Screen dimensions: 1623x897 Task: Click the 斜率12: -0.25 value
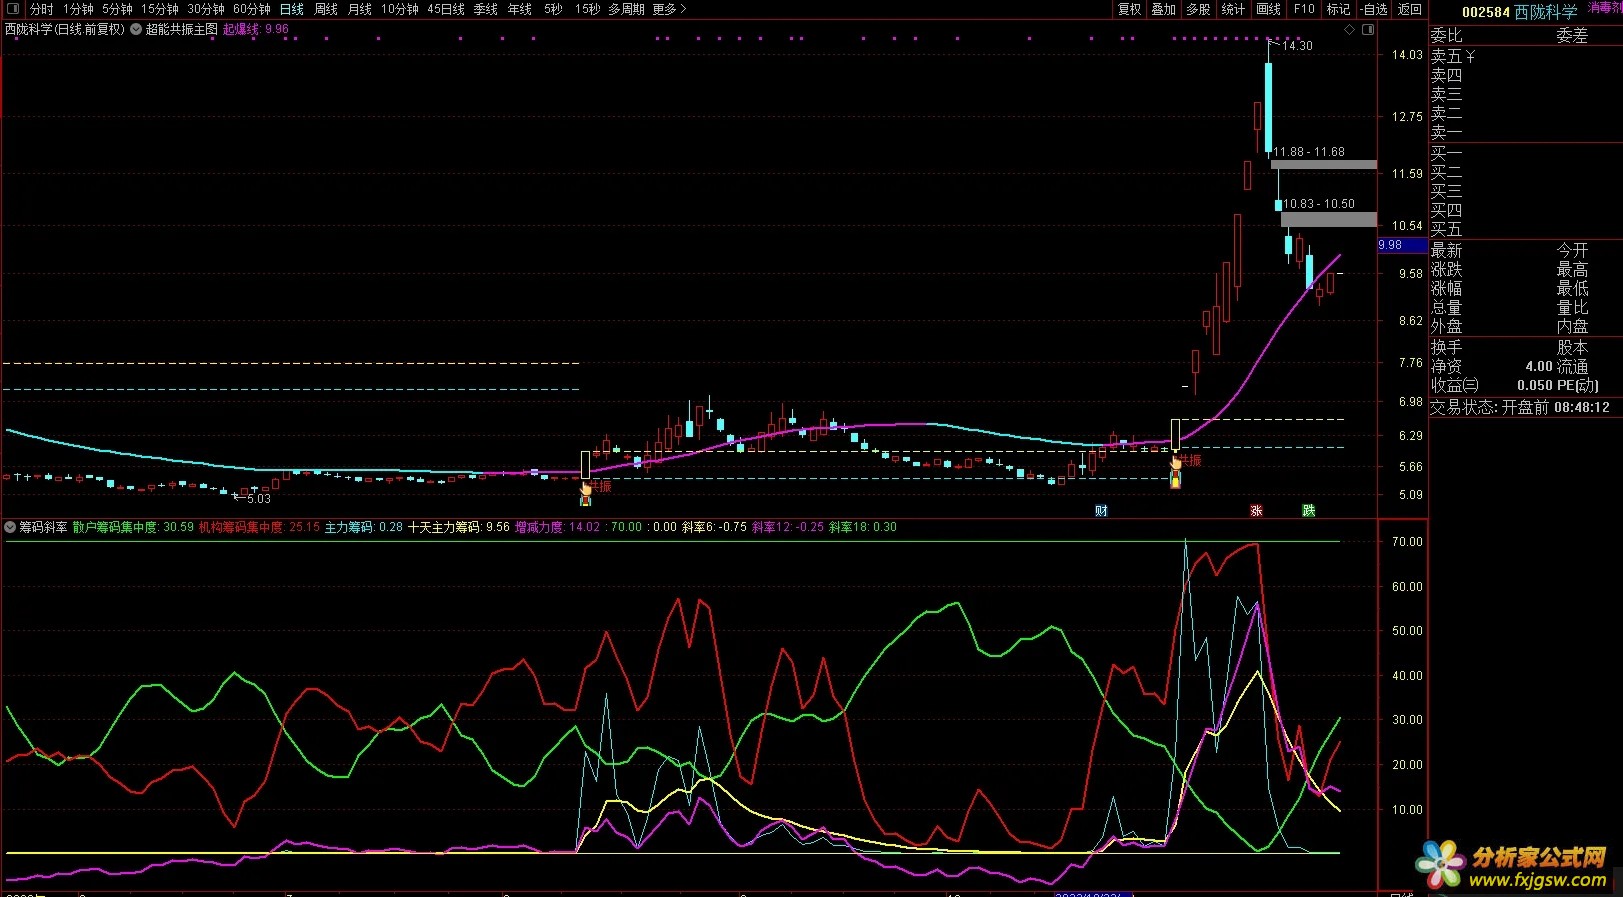[788, 527]
